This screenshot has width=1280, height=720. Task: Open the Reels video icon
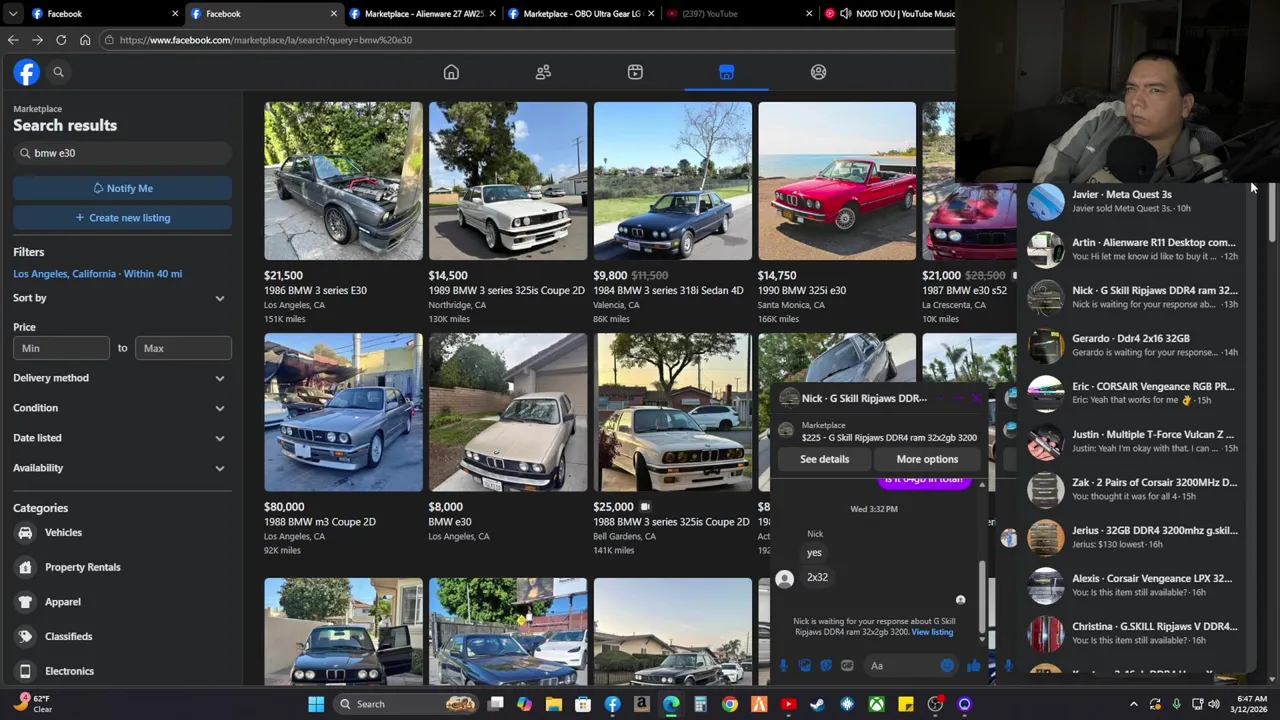point(635,72)
